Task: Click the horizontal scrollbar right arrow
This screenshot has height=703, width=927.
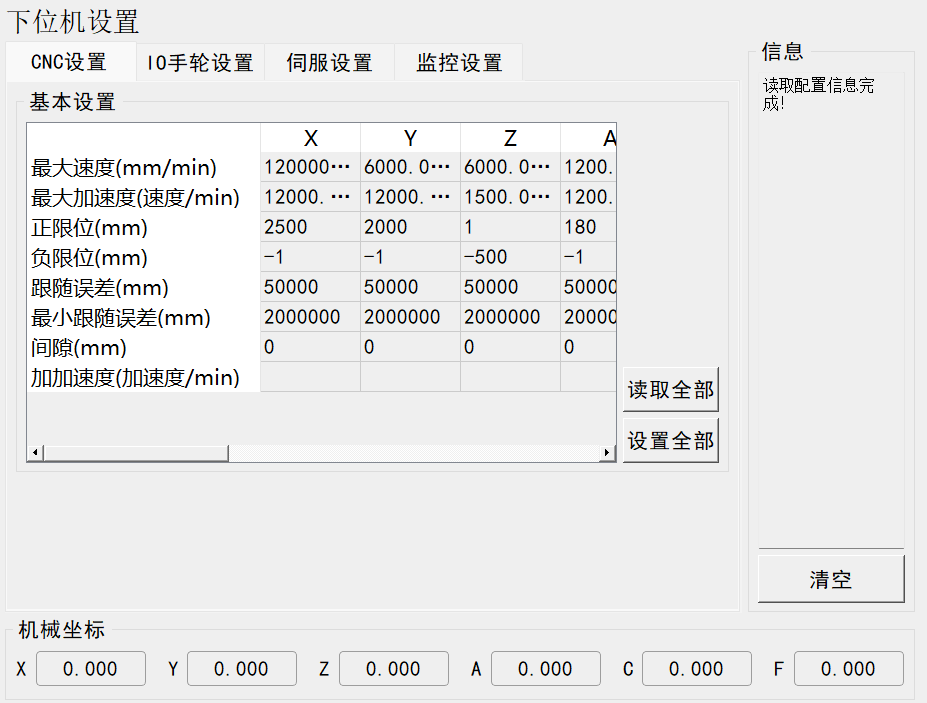Action: point(606,453)
